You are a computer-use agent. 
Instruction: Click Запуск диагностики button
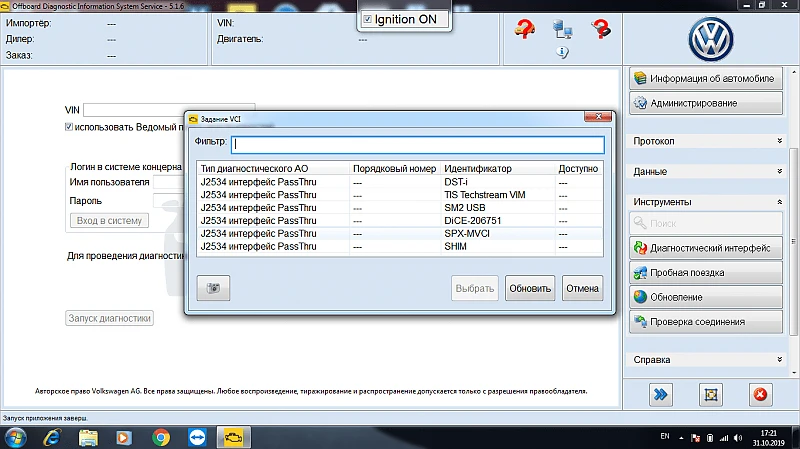[x=109, y=318]
